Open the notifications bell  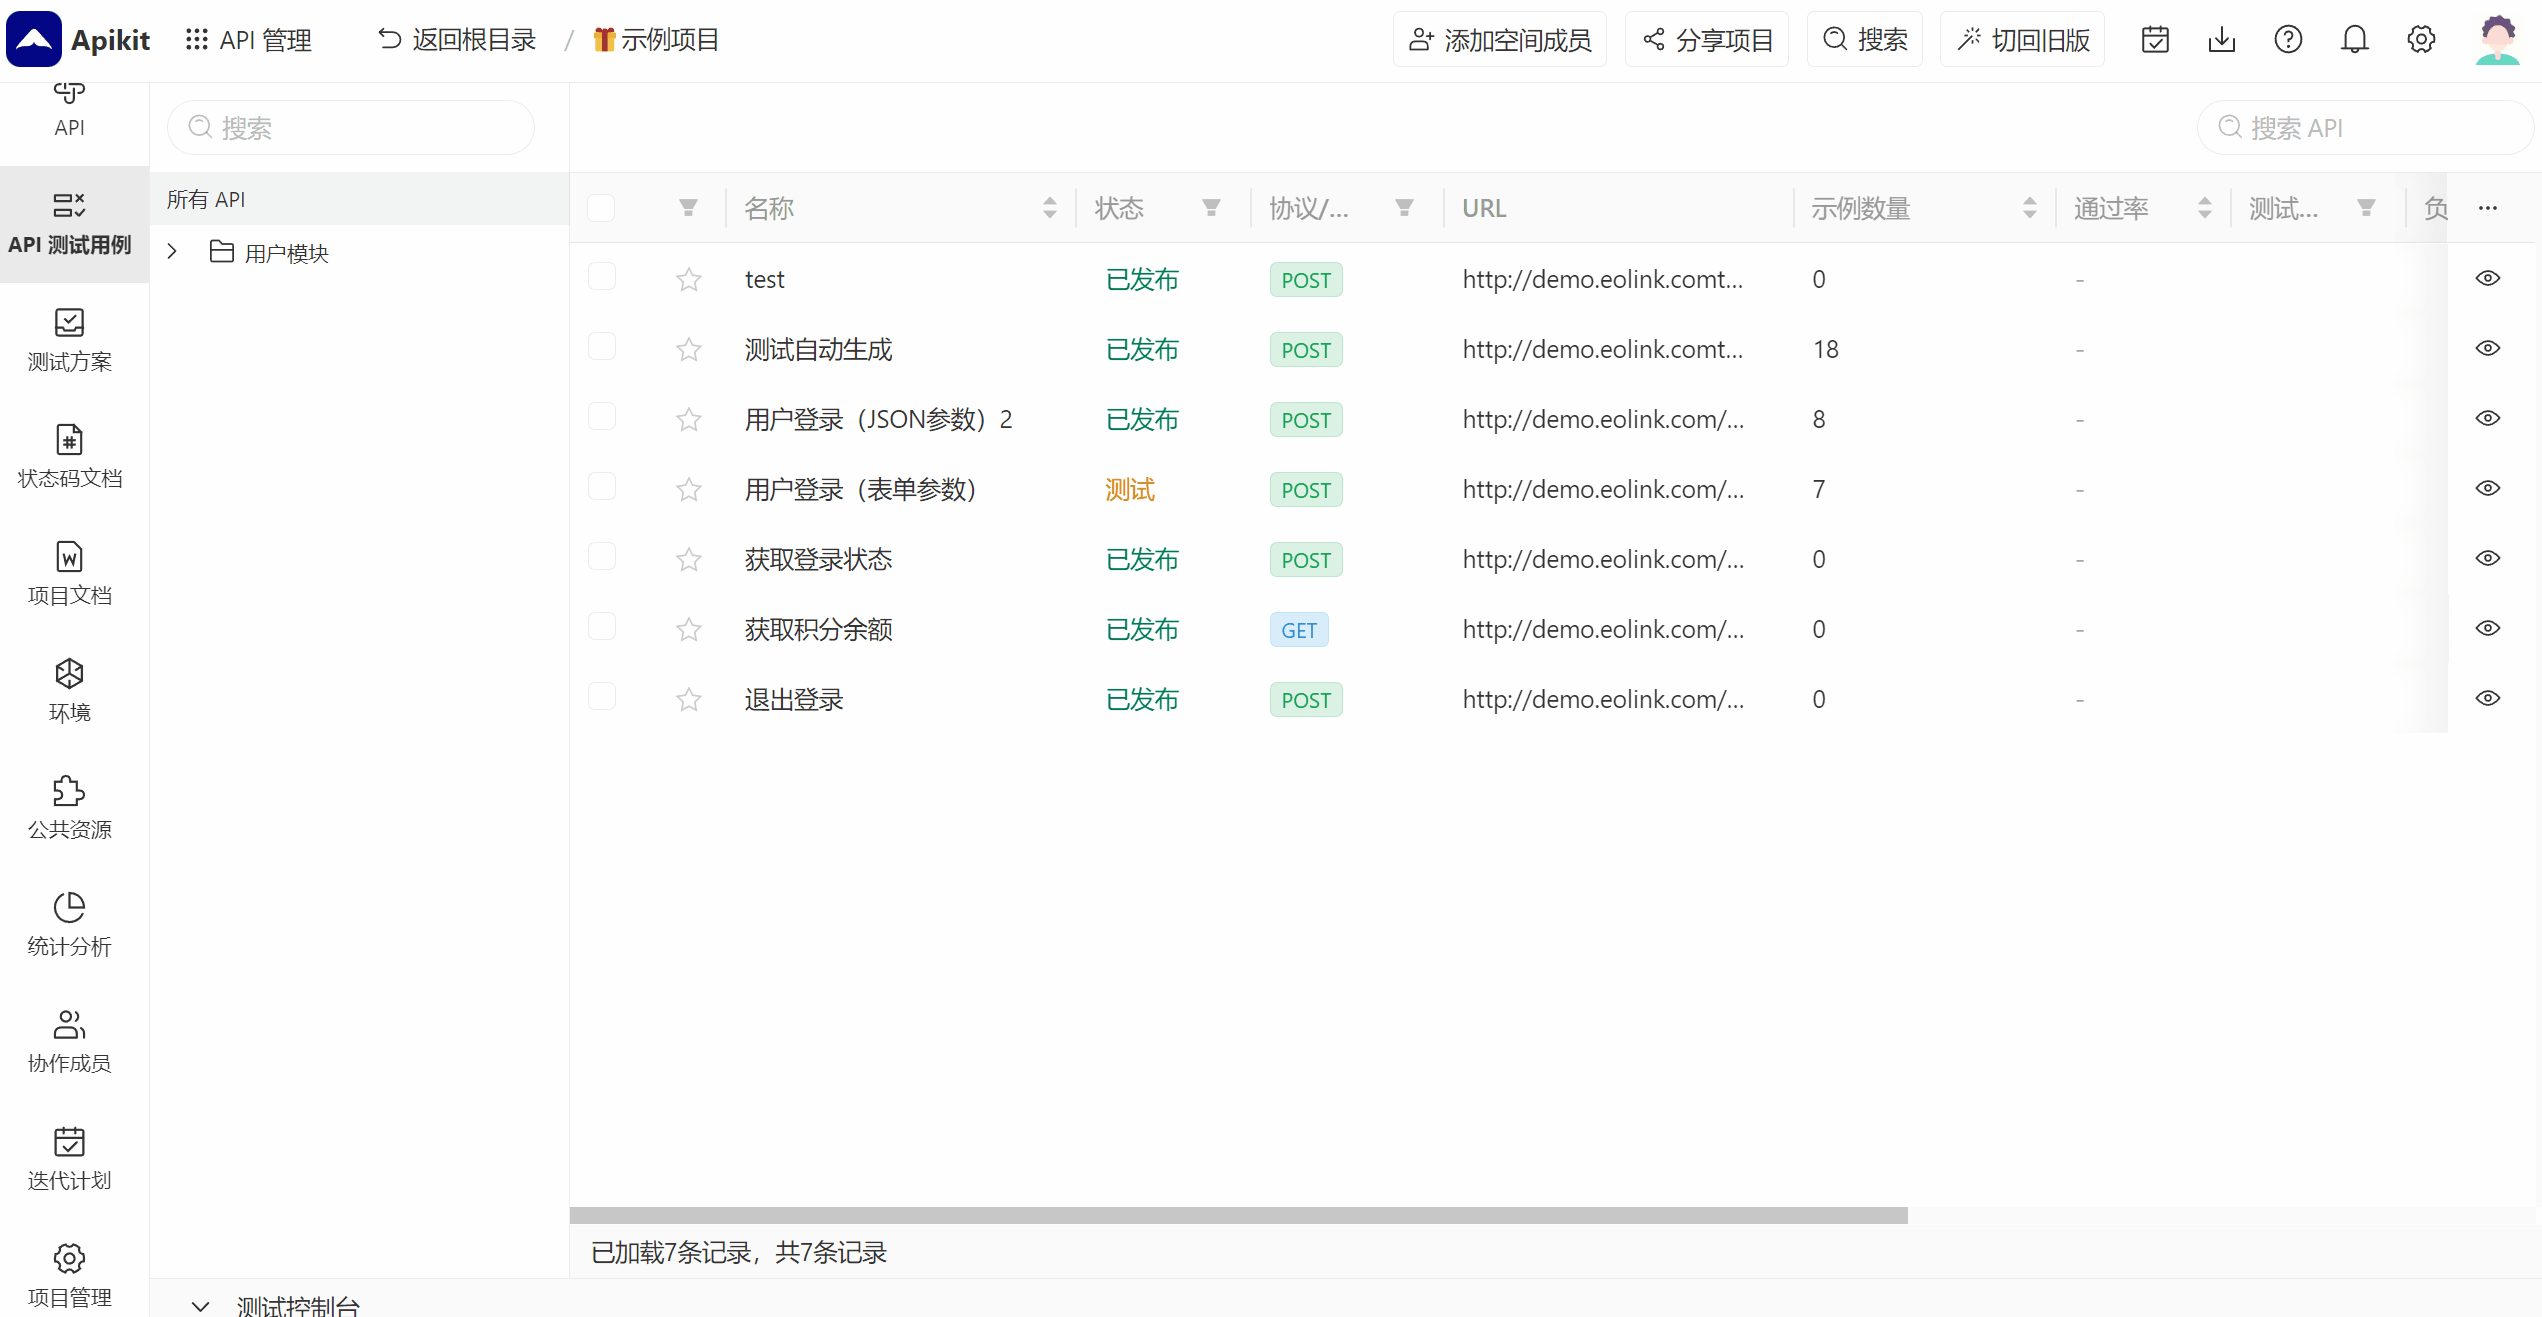coord(2355,39)
